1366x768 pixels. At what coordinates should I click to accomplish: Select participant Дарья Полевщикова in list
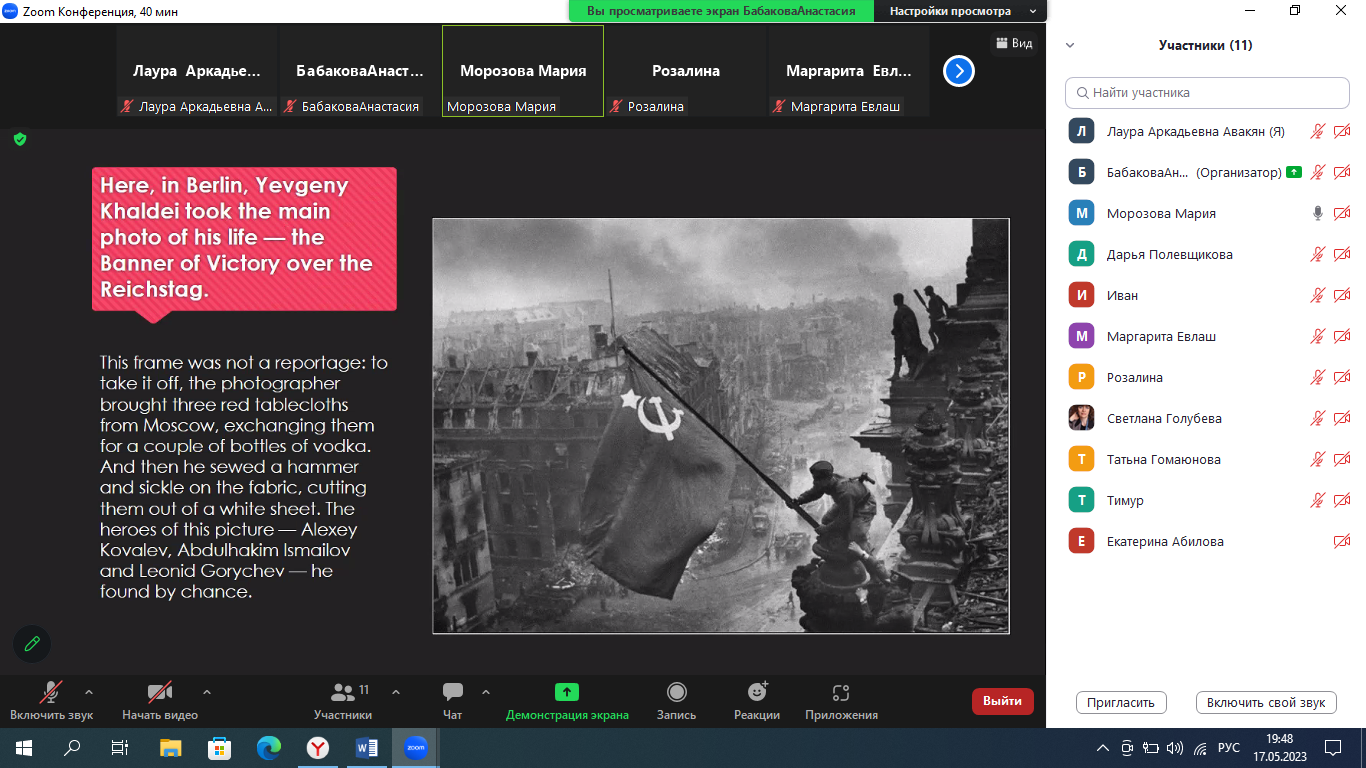(x=1207, y=254)
